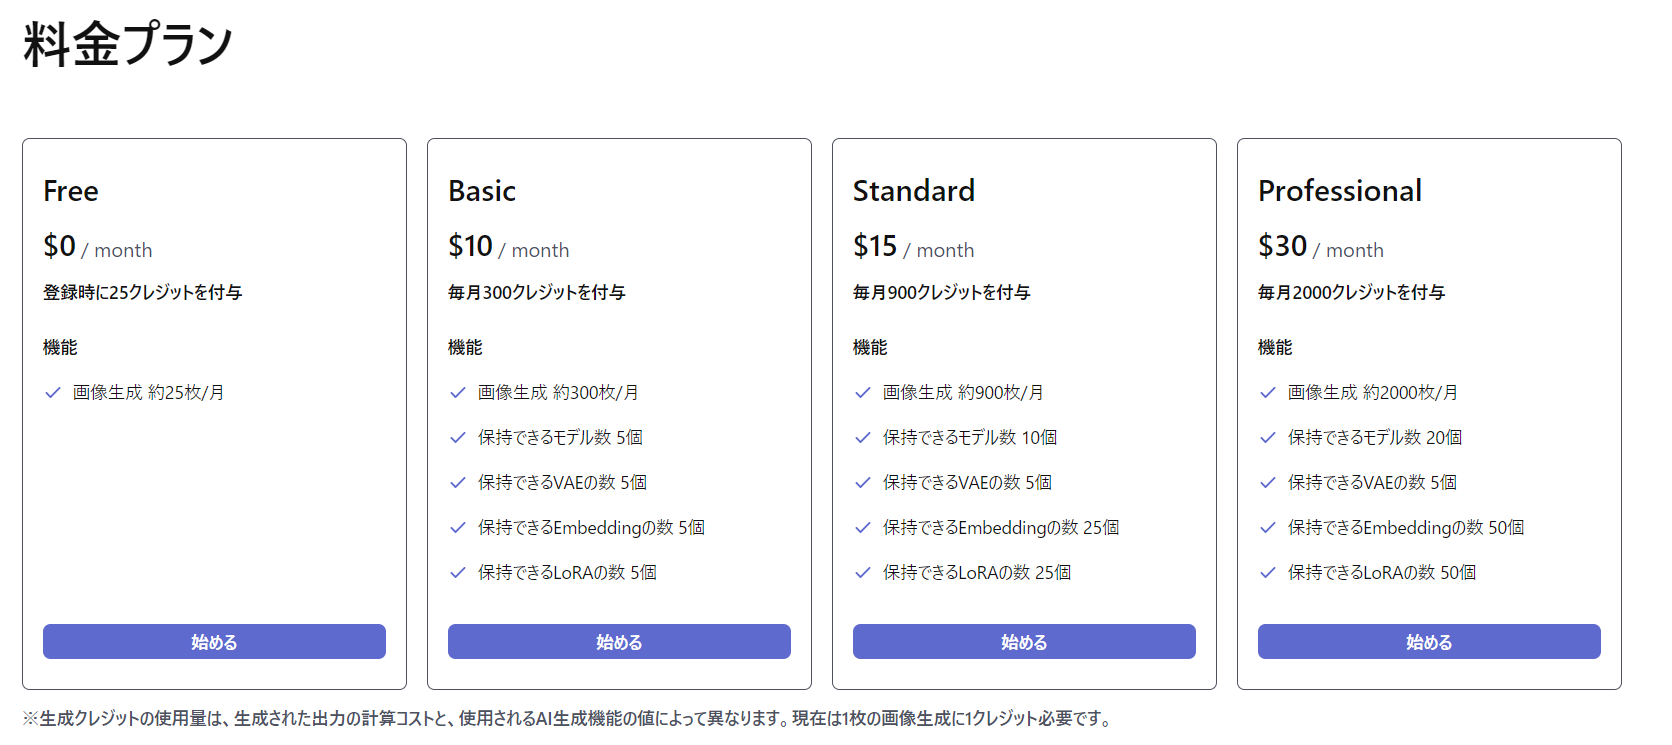The image size is (1672, 745).
Task: Click the checkmark beside Standard 保持できるLoRAの数 25個
Action: (863, 573)
